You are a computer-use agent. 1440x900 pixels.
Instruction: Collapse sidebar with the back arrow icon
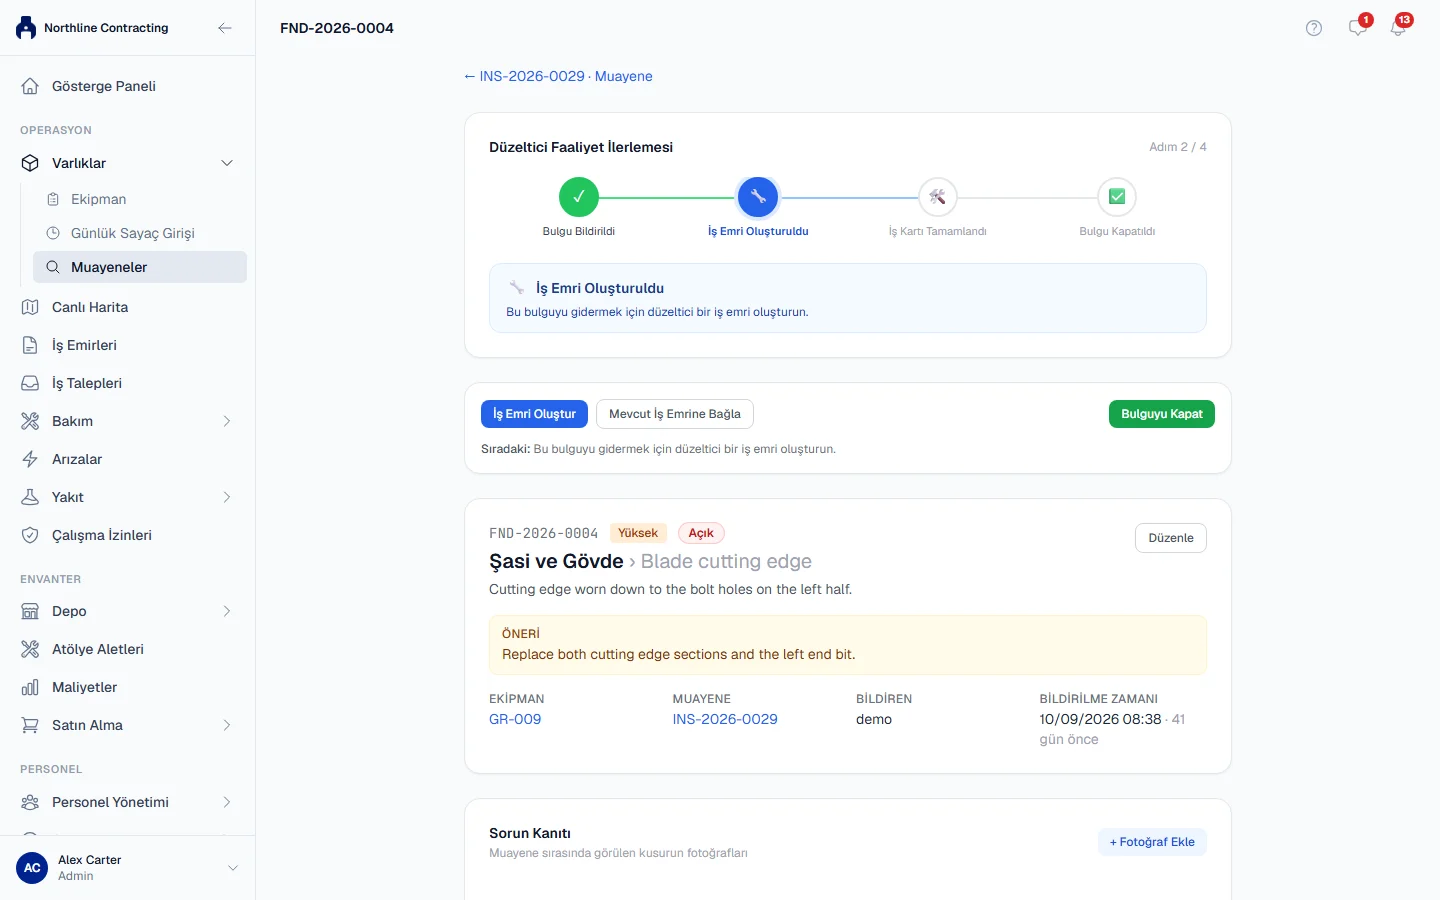[x=225, y=28]
